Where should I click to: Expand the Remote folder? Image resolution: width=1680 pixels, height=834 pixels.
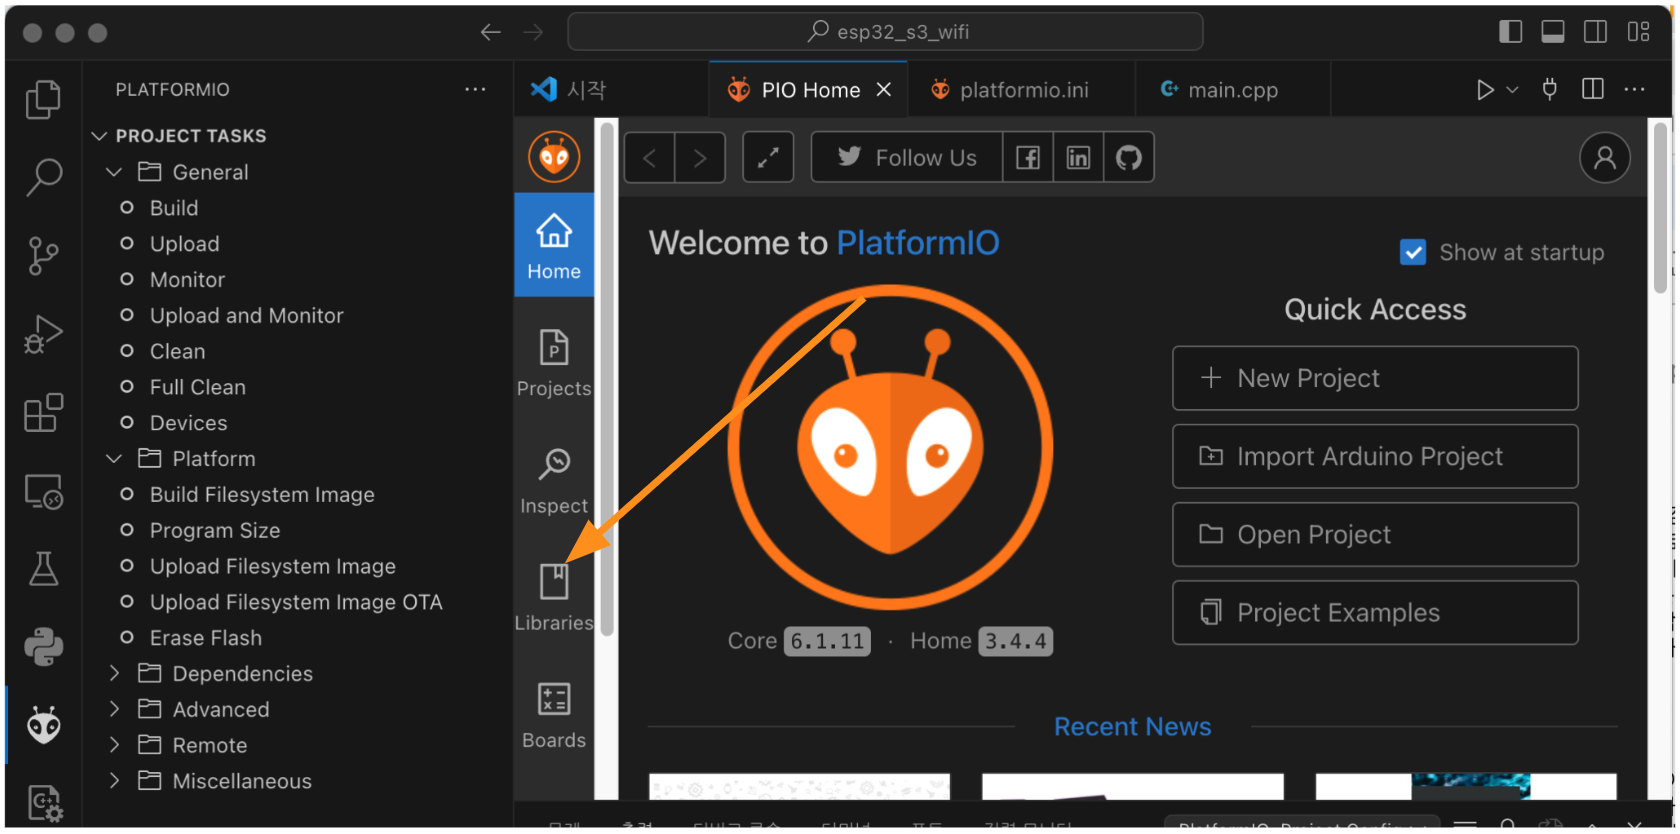[114, 746]
